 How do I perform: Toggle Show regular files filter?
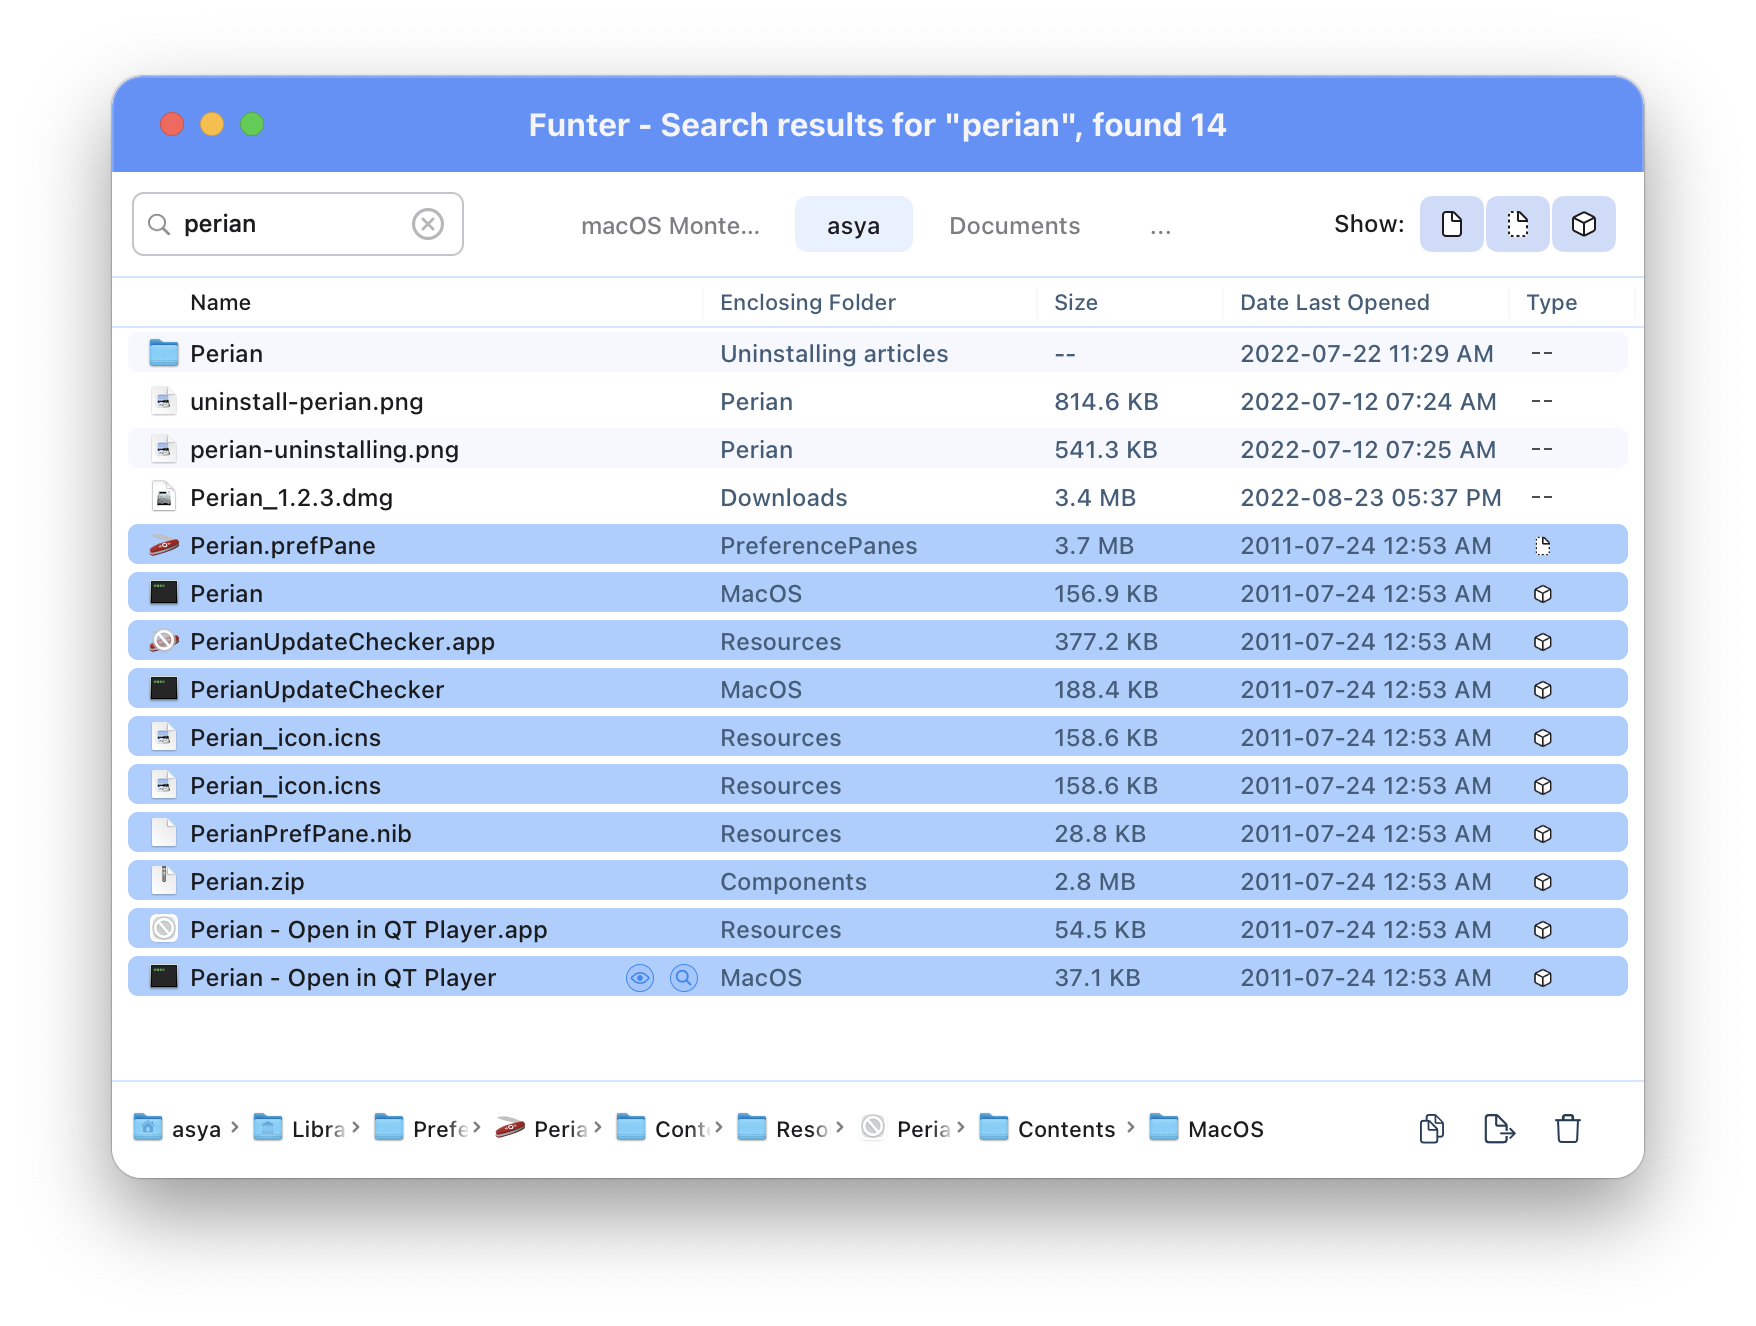[x=1451, y=224]
